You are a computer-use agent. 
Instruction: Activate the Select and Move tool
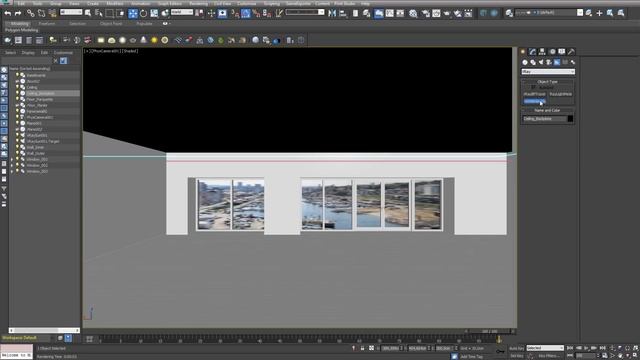click(x=133, y=13)
